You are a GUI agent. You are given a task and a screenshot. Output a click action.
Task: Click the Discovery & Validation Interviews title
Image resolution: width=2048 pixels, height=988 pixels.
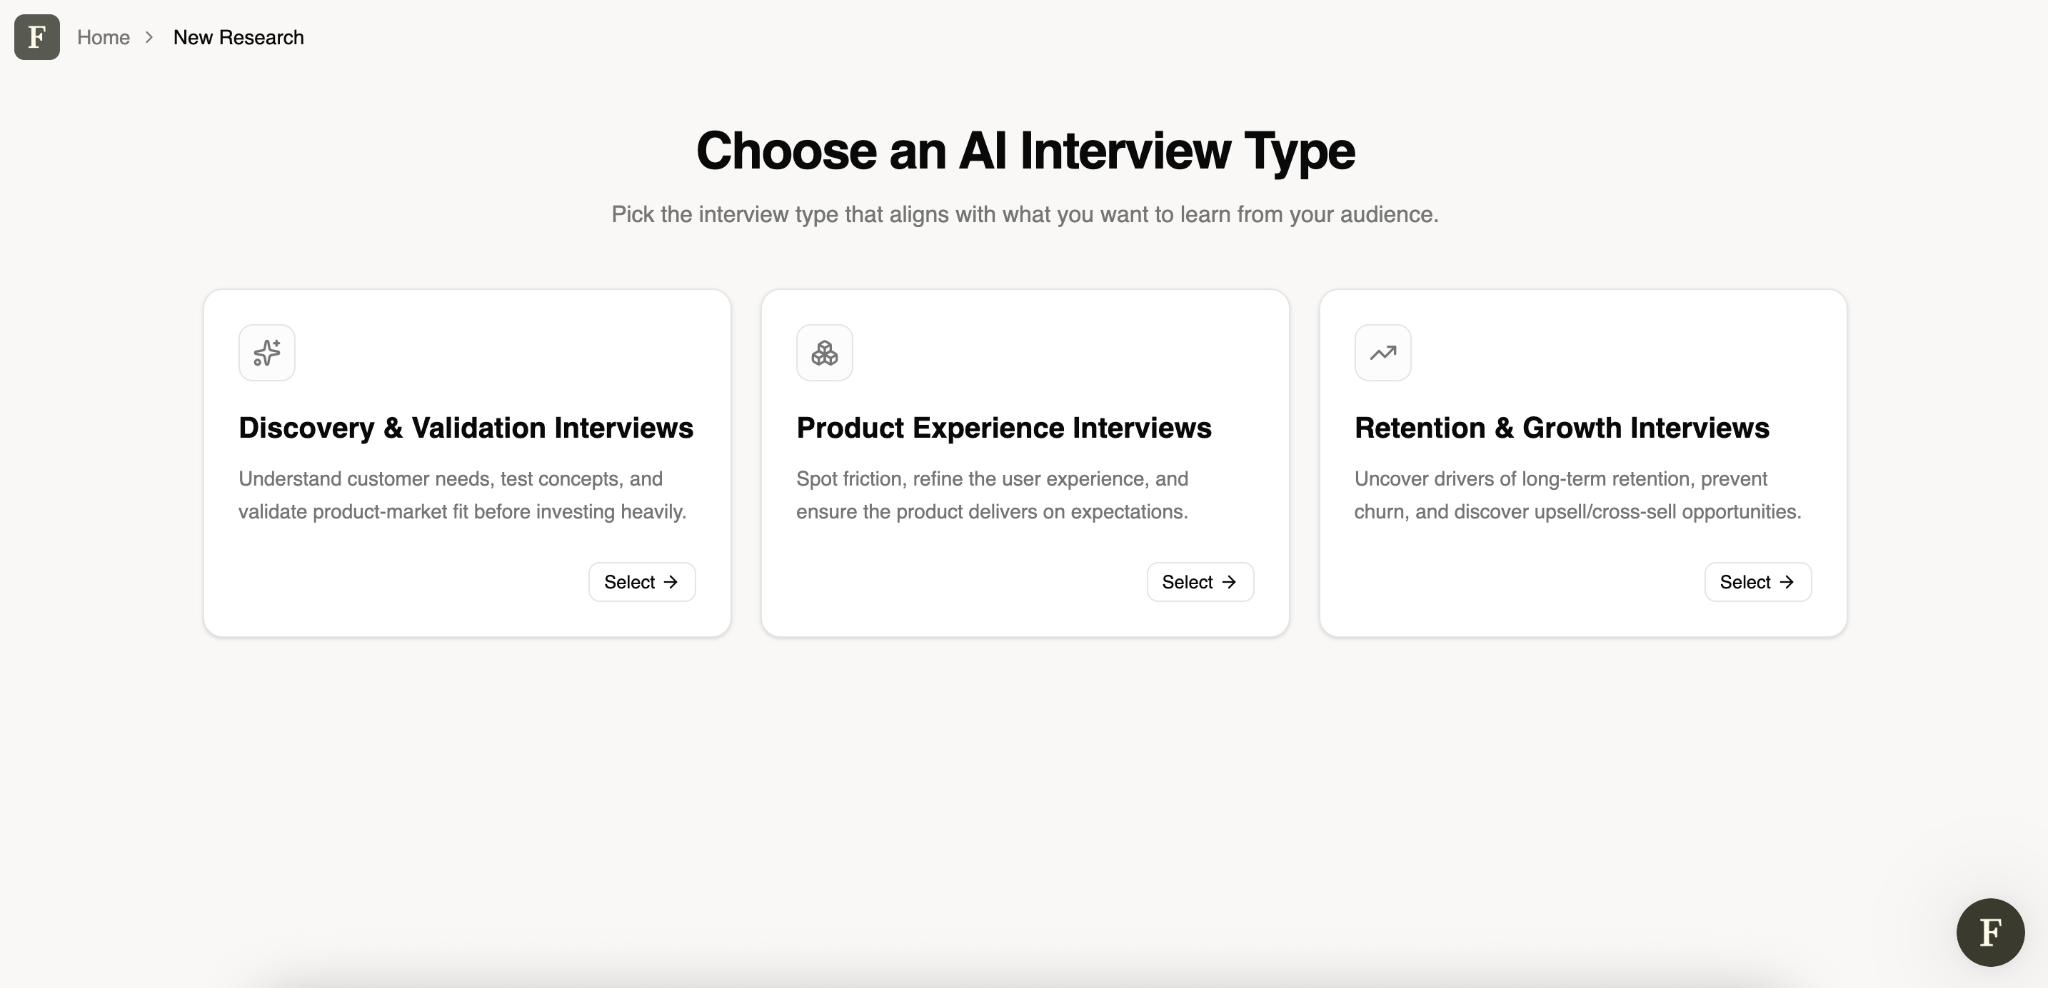(466, 428)
